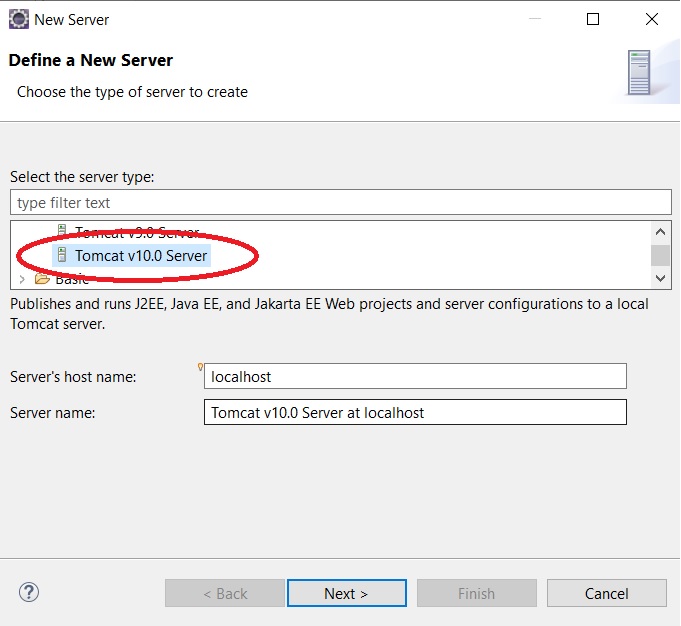Click the host name content assist lightbulb
681x626 pixels.
pyautogui.click(x=200, y=367)
